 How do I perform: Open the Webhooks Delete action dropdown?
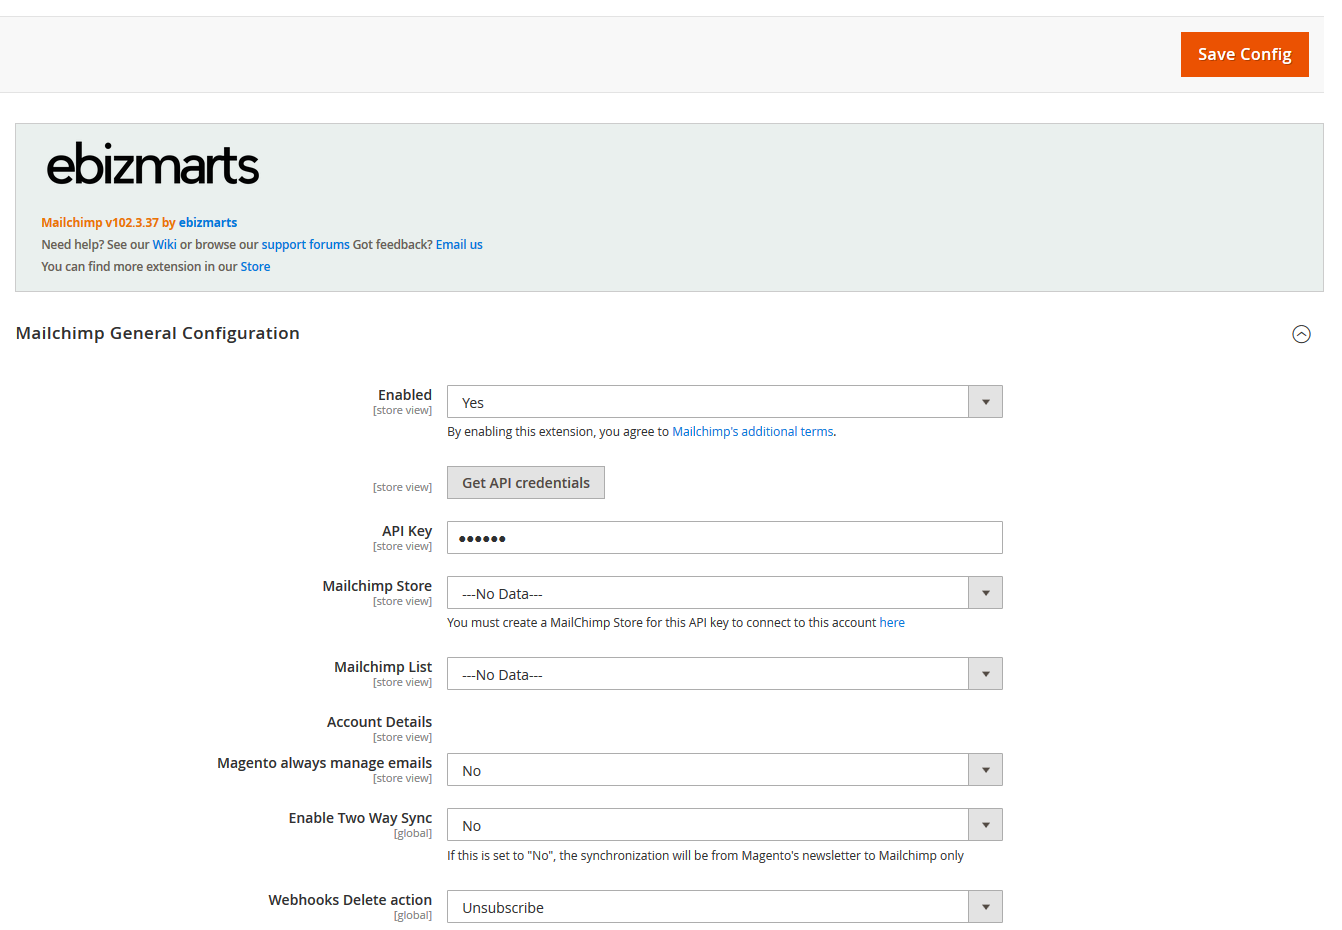coord(985,906)
